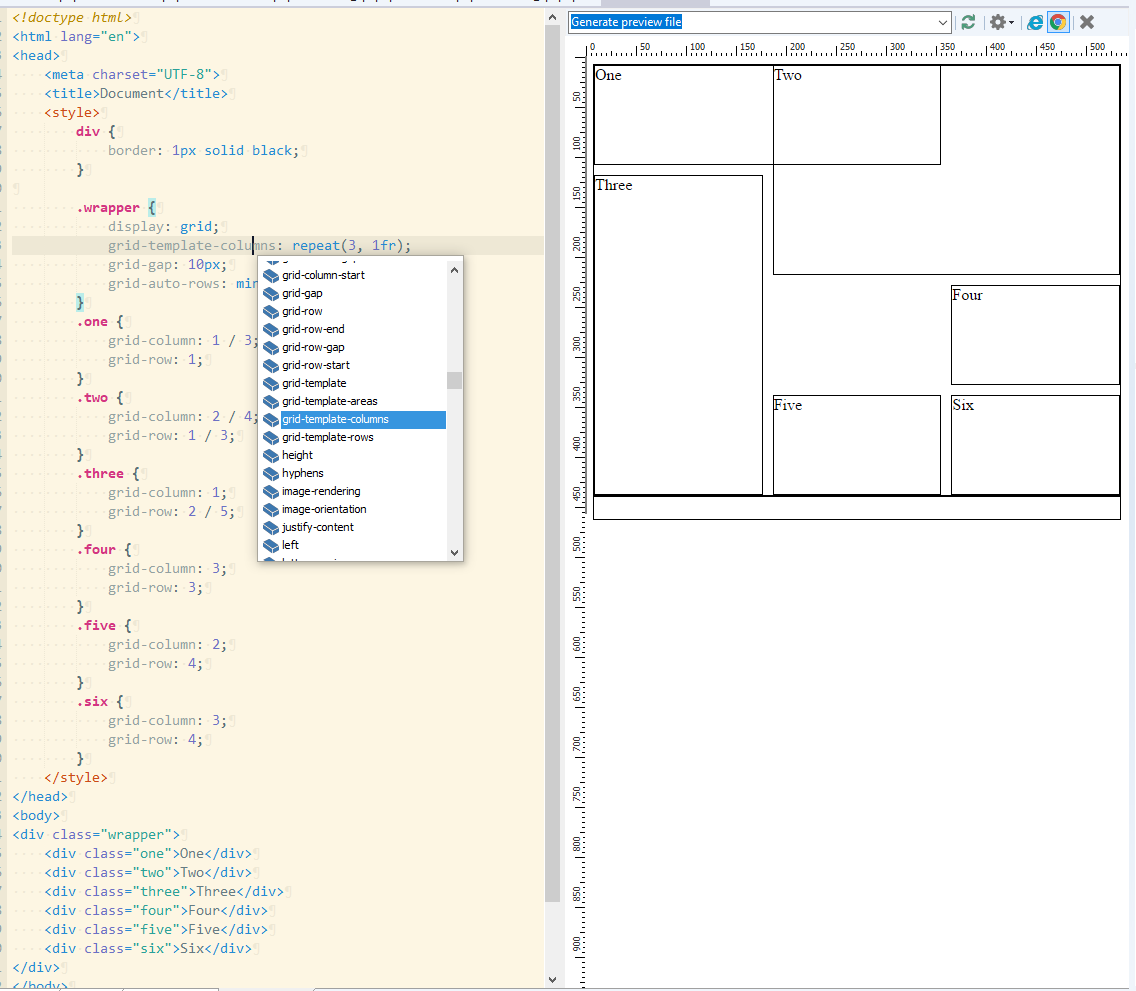Viewport: 1136px width, 991px height.
Task: Close the preview panel with X
Action: (x=1087, y=22)
